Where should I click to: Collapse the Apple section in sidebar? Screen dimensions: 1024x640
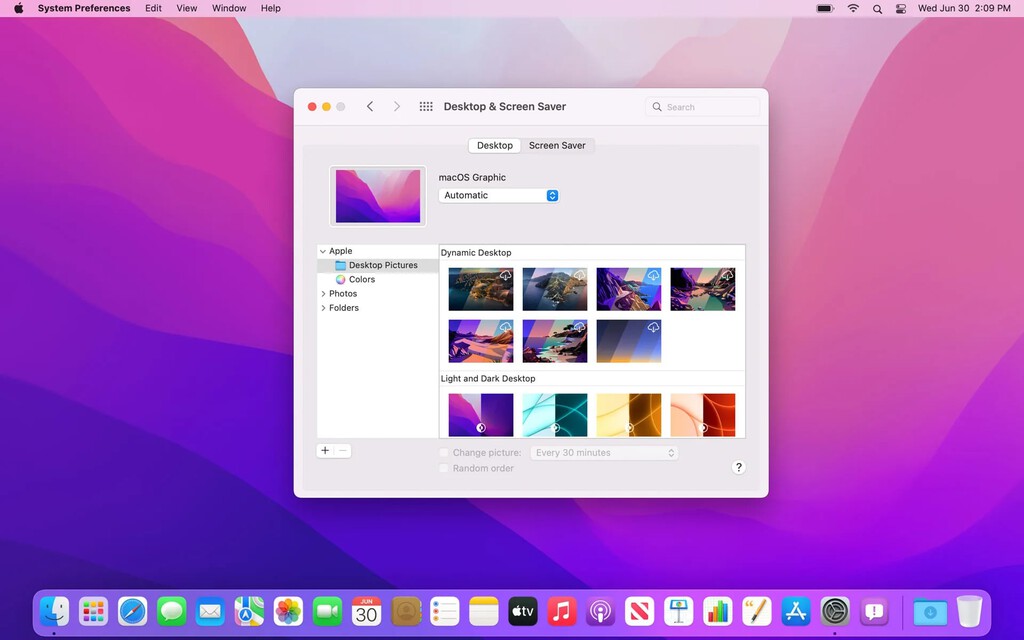(x=322, y=251)
